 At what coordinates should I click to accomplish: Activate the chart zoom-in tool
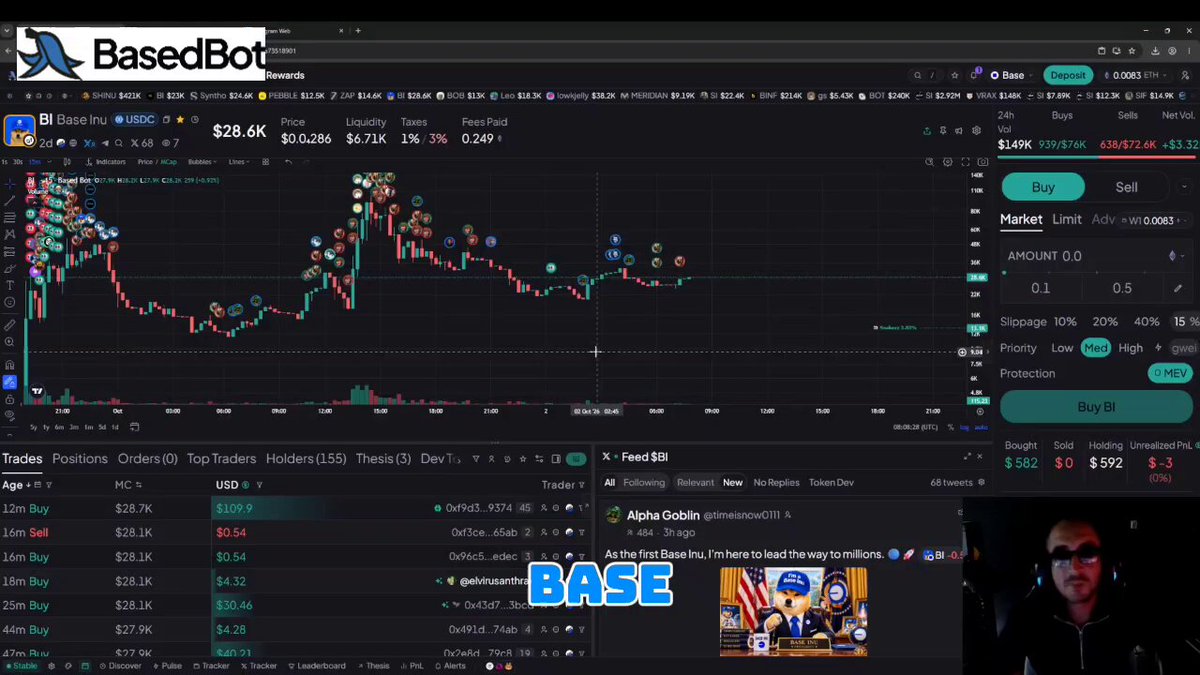(10, 343)
